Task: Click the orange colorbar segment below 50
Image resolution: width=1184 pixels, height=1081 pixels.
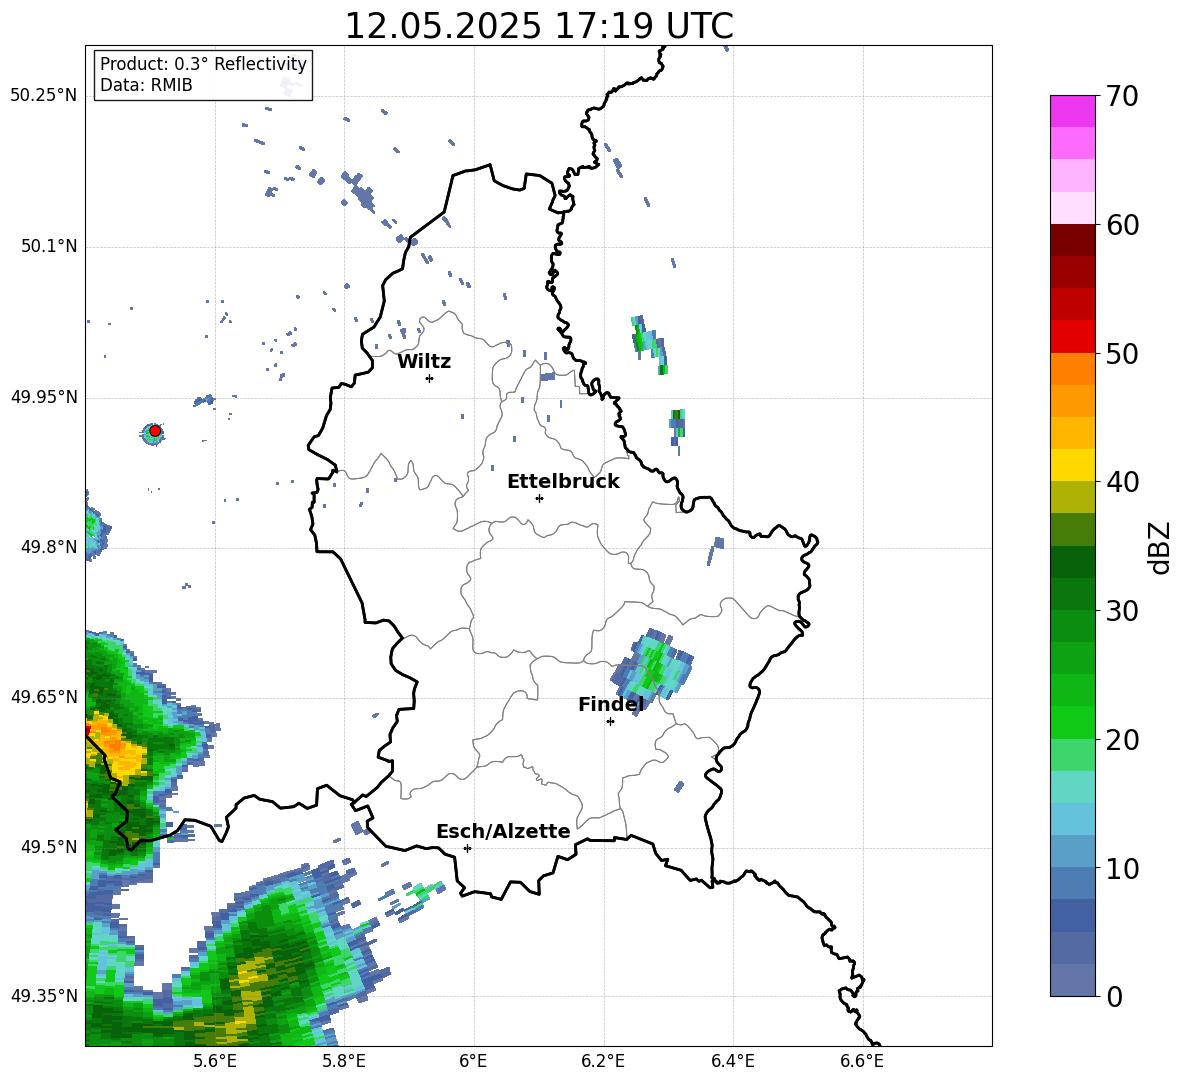Action: point(1072,368)
